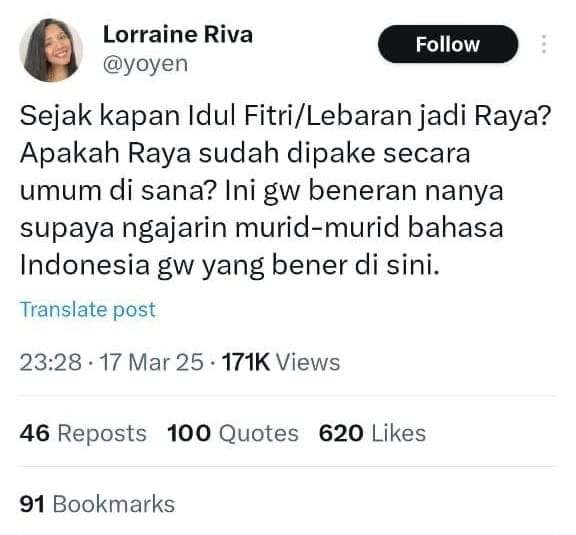Open the Lorraine Riva display name
The image size is (576, 535).
[178, 35]
